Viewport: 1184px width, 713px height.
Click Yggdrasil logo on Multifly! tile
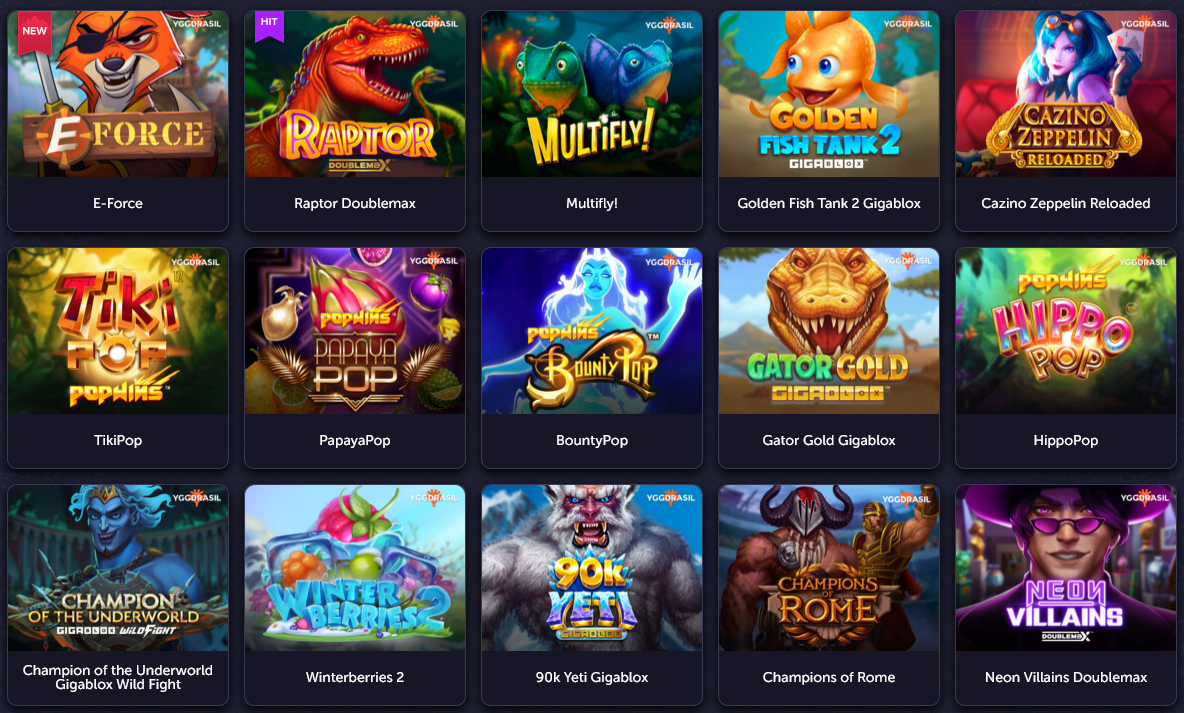click(669, 24)
